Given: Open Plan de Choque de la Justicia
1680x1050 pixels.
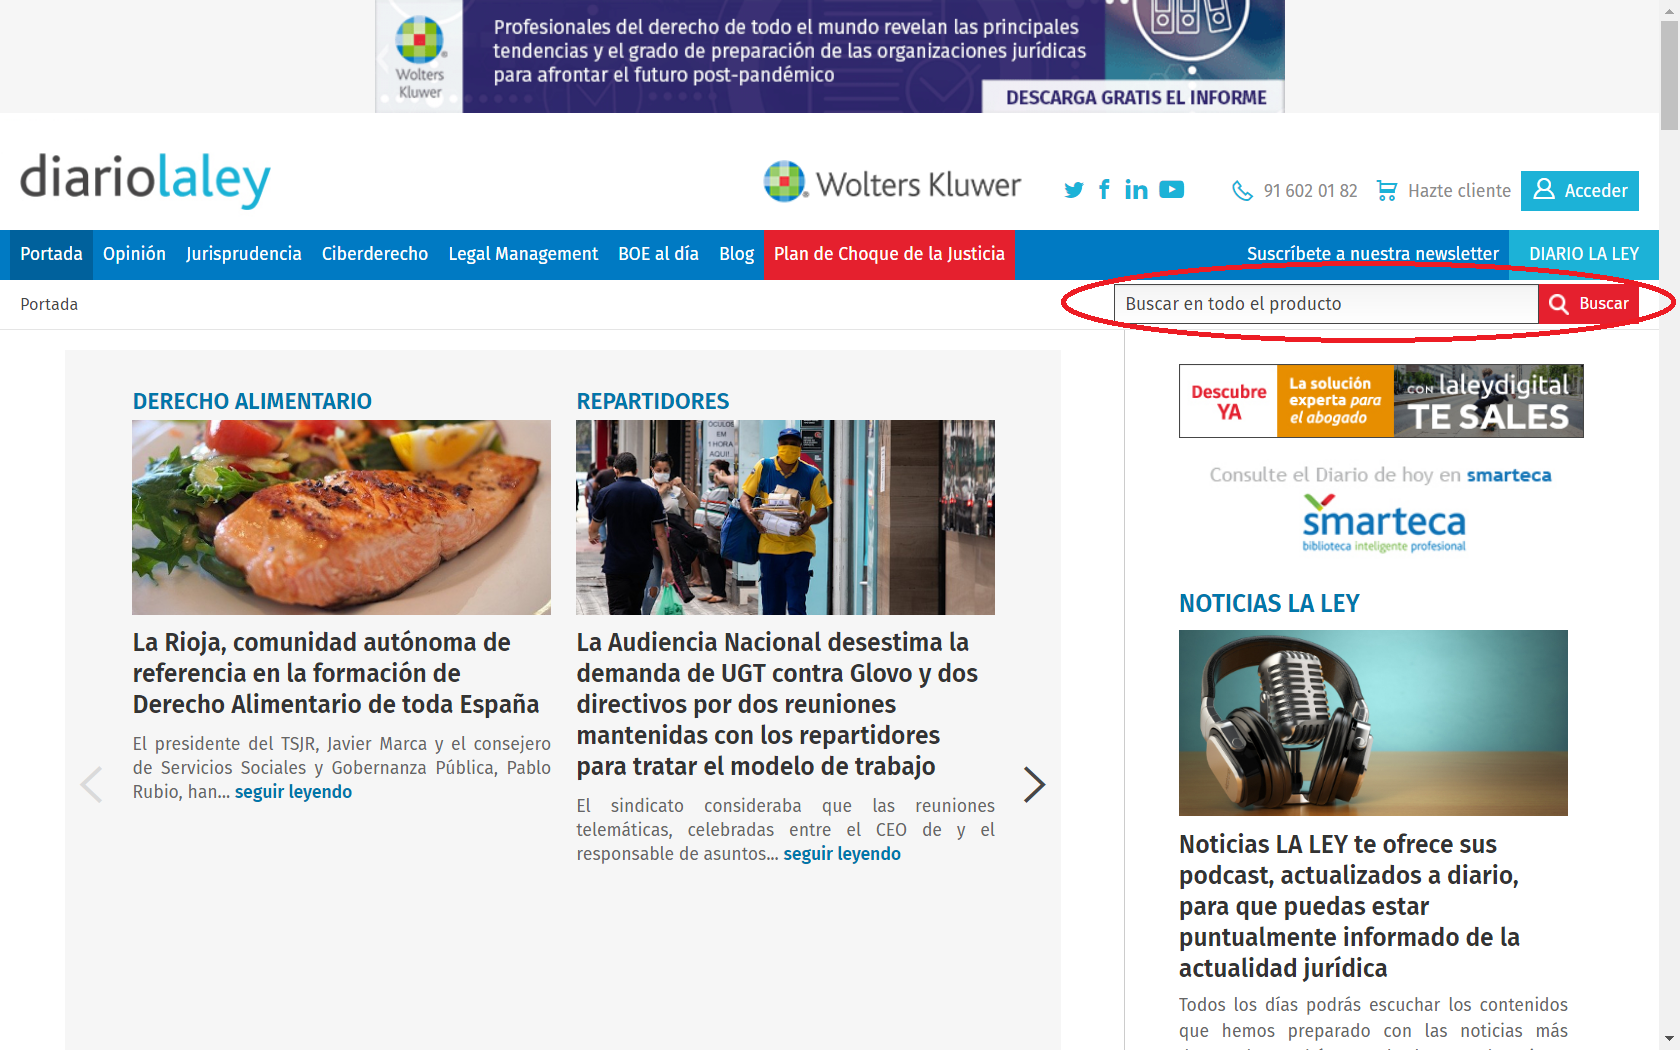Looking at the screenshot, I should point(889,254).
